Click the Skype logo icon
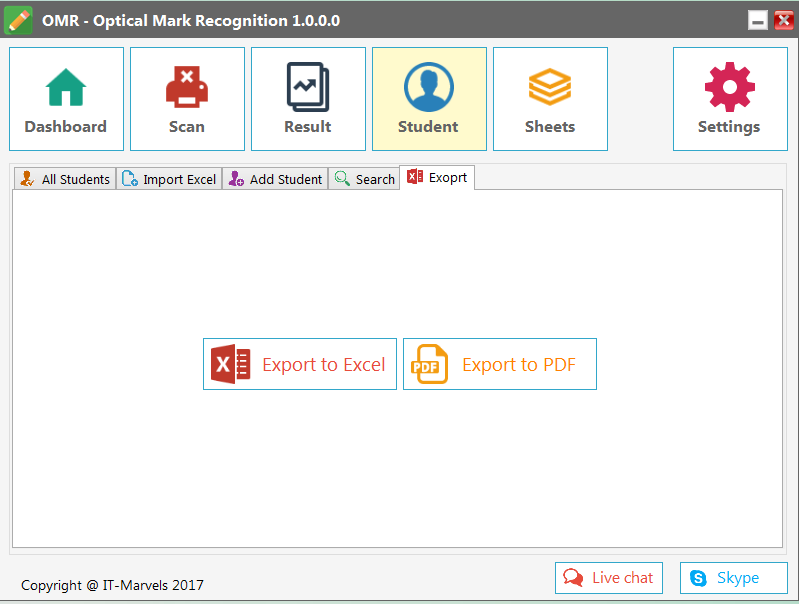This screenshot has width=799, height=604. click(698, 578)
